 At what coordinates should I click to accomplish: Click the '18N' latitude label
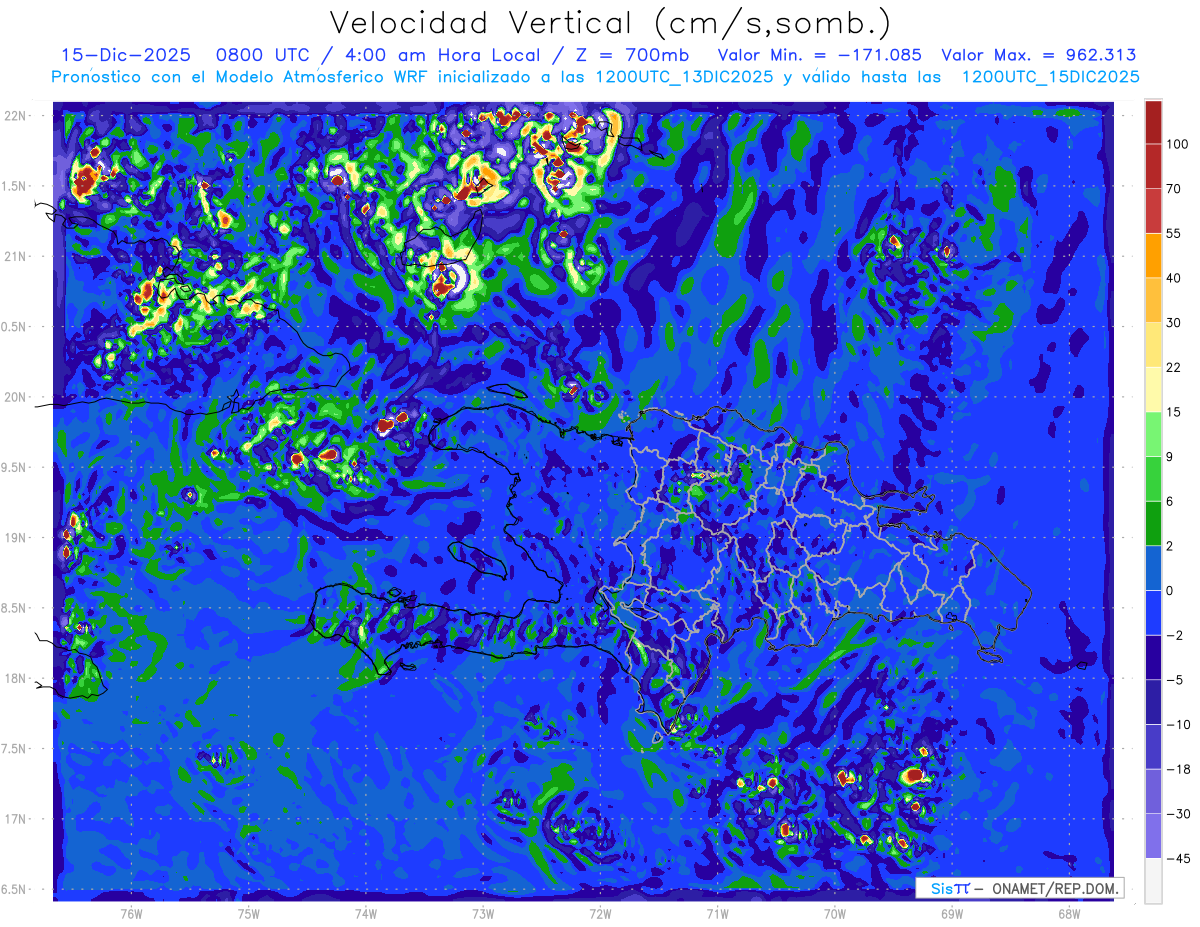[17, 678]
